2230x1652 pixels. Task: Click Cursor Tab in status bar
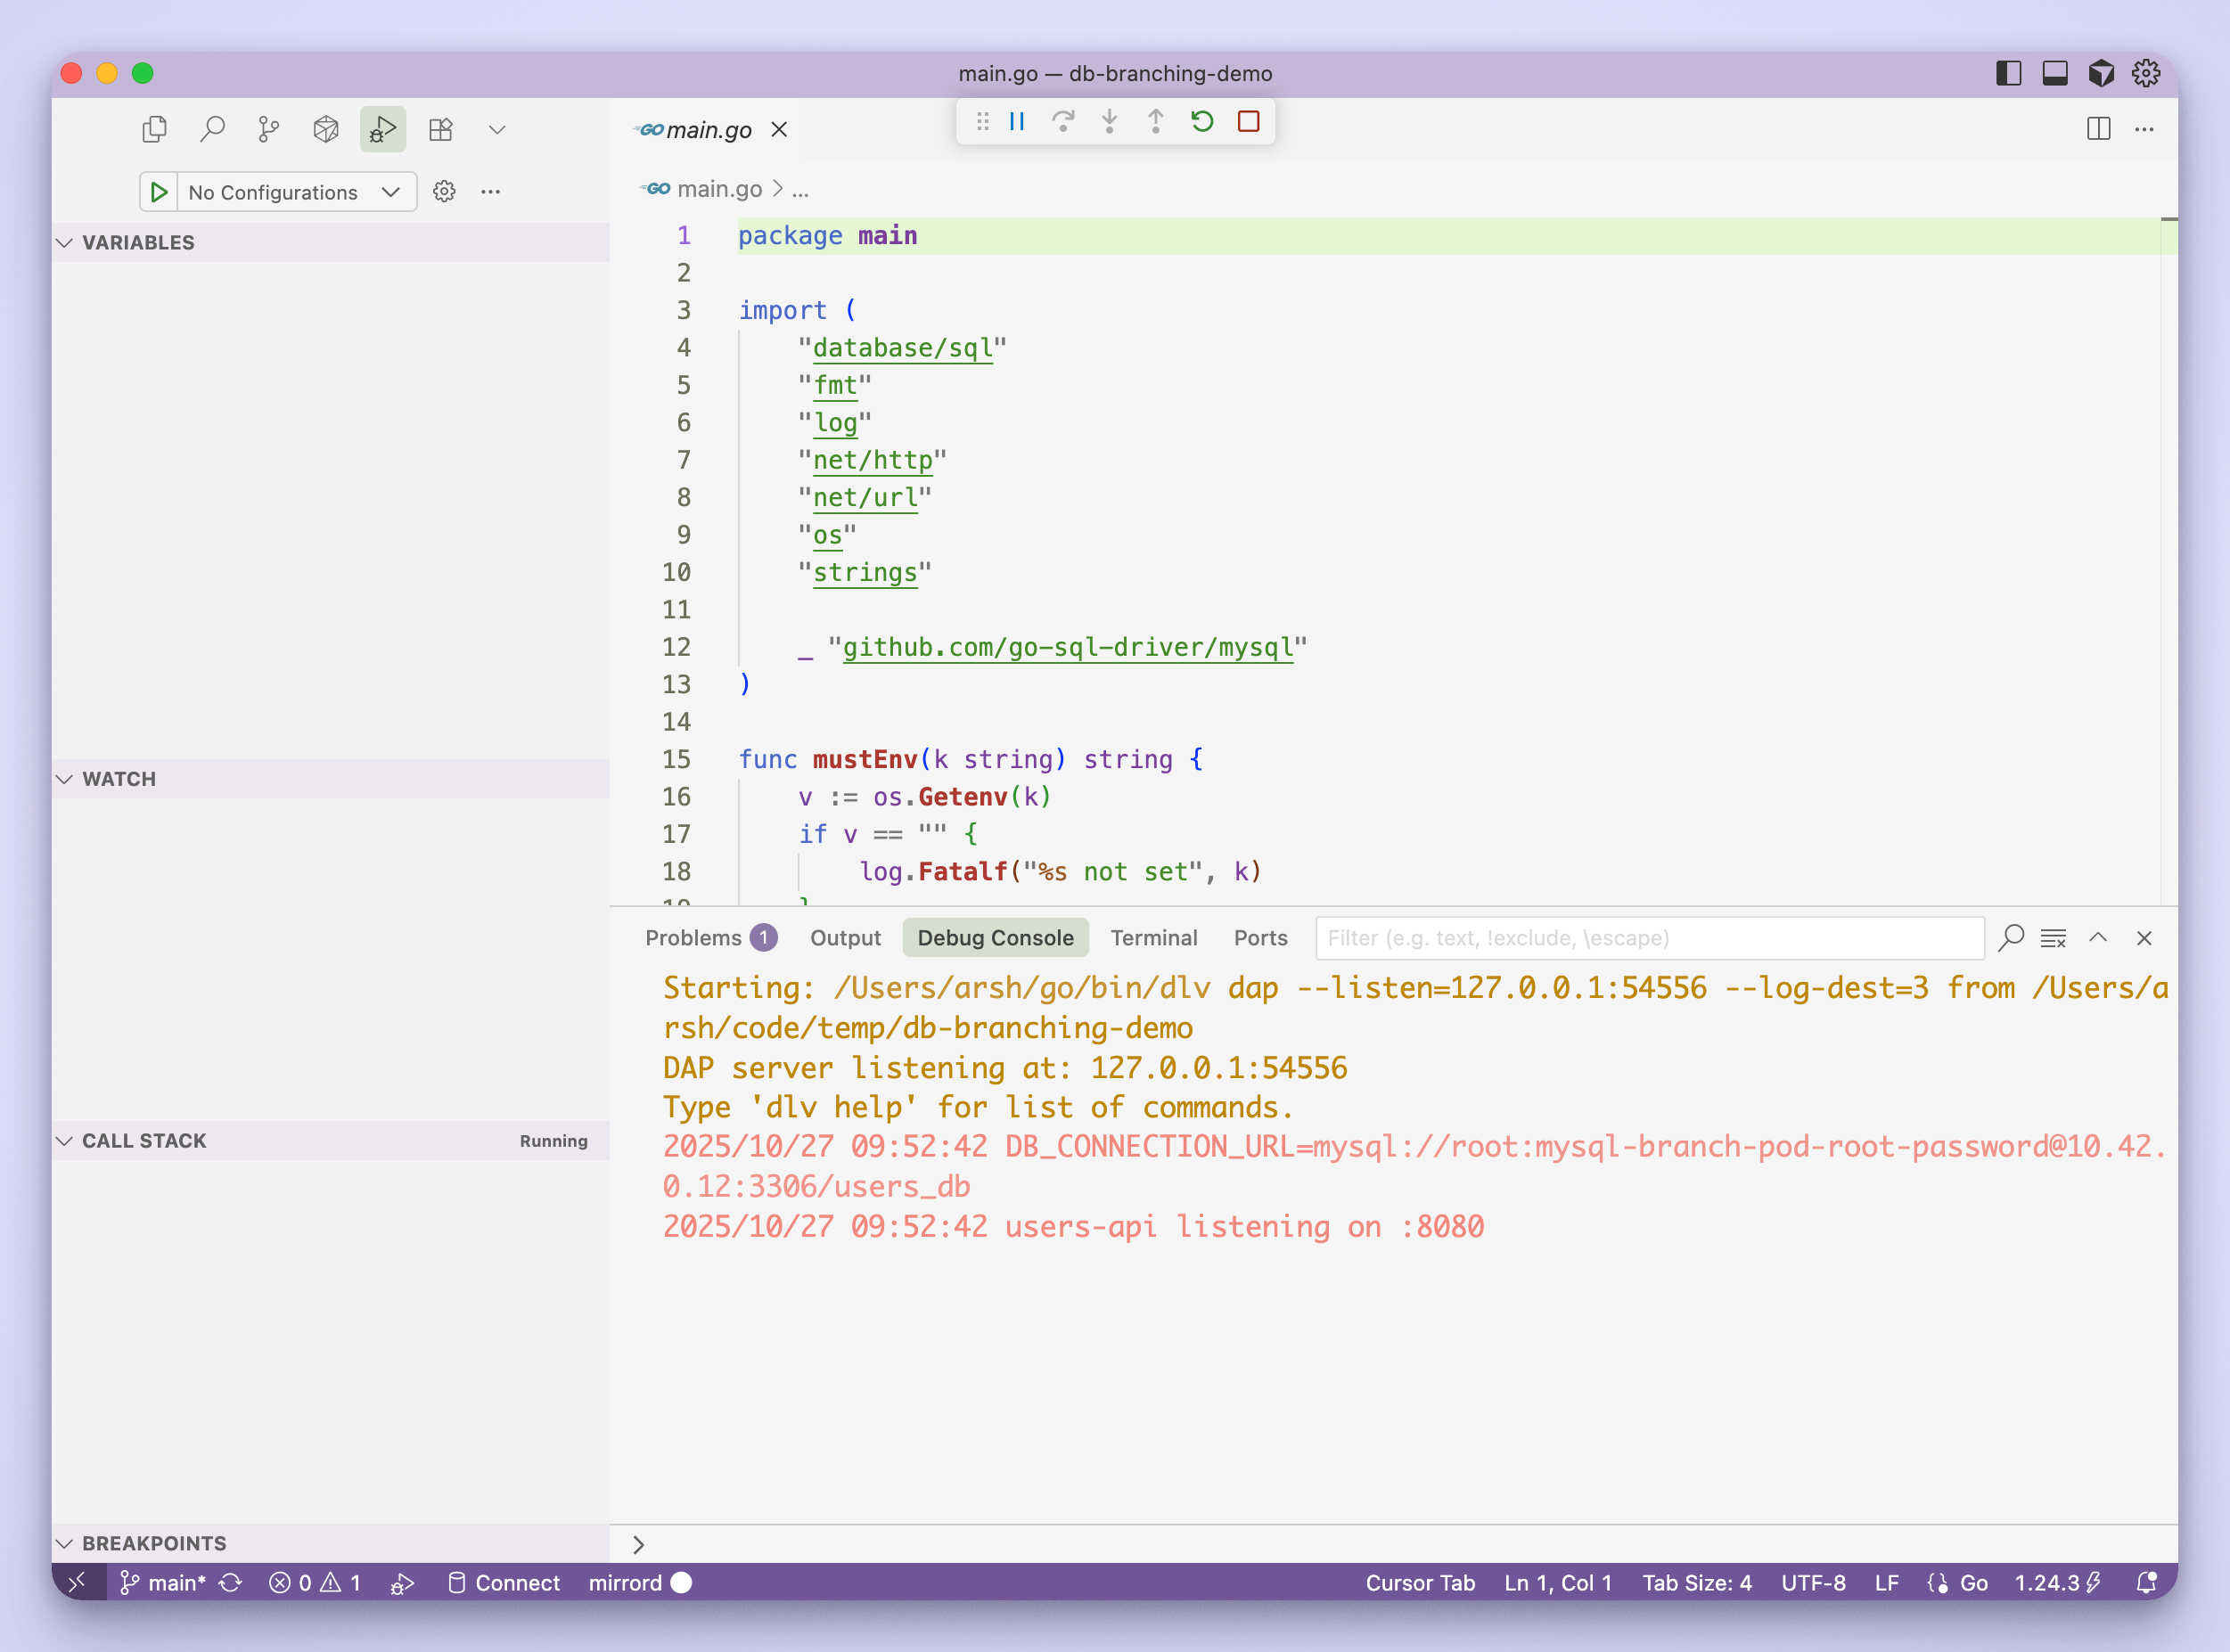pos(1420,1583)
